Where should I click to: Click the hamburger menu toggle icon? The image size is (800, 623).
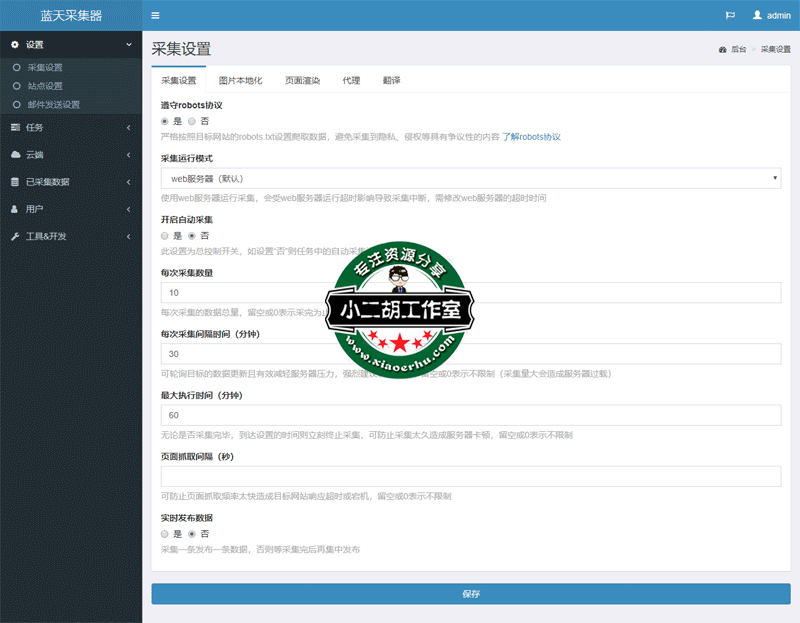click(x=155, y=16)
